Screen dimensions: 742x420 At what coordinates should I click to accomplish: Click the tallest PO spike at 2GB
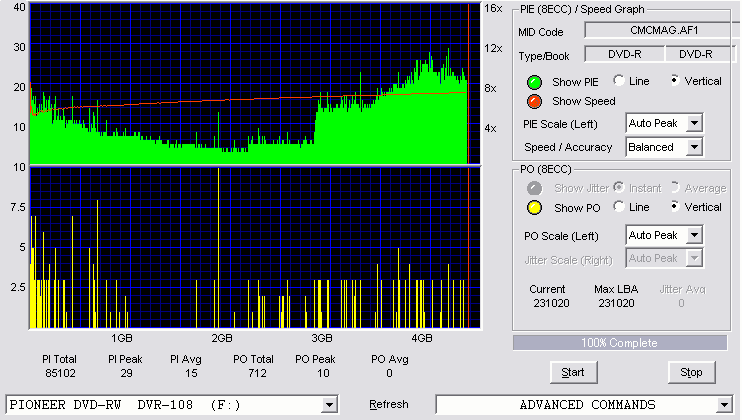[x=218, y=248]
